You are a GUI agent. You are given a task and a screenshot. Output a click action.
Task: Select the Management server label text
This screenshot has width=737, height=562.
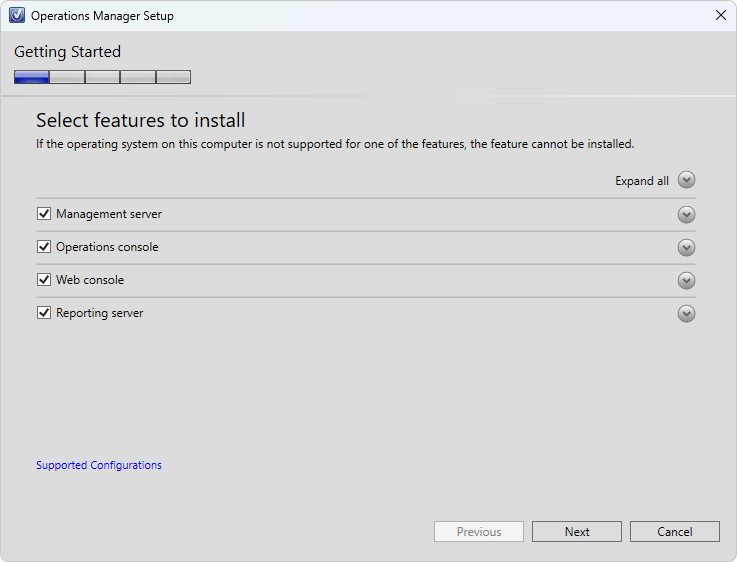pos(109,214)
